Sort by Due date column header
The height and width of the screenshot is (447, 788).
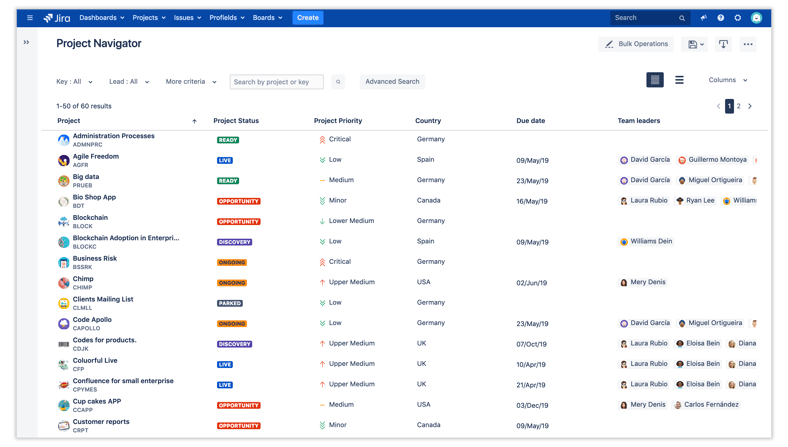pyautogui.click(x=530, y=121)
